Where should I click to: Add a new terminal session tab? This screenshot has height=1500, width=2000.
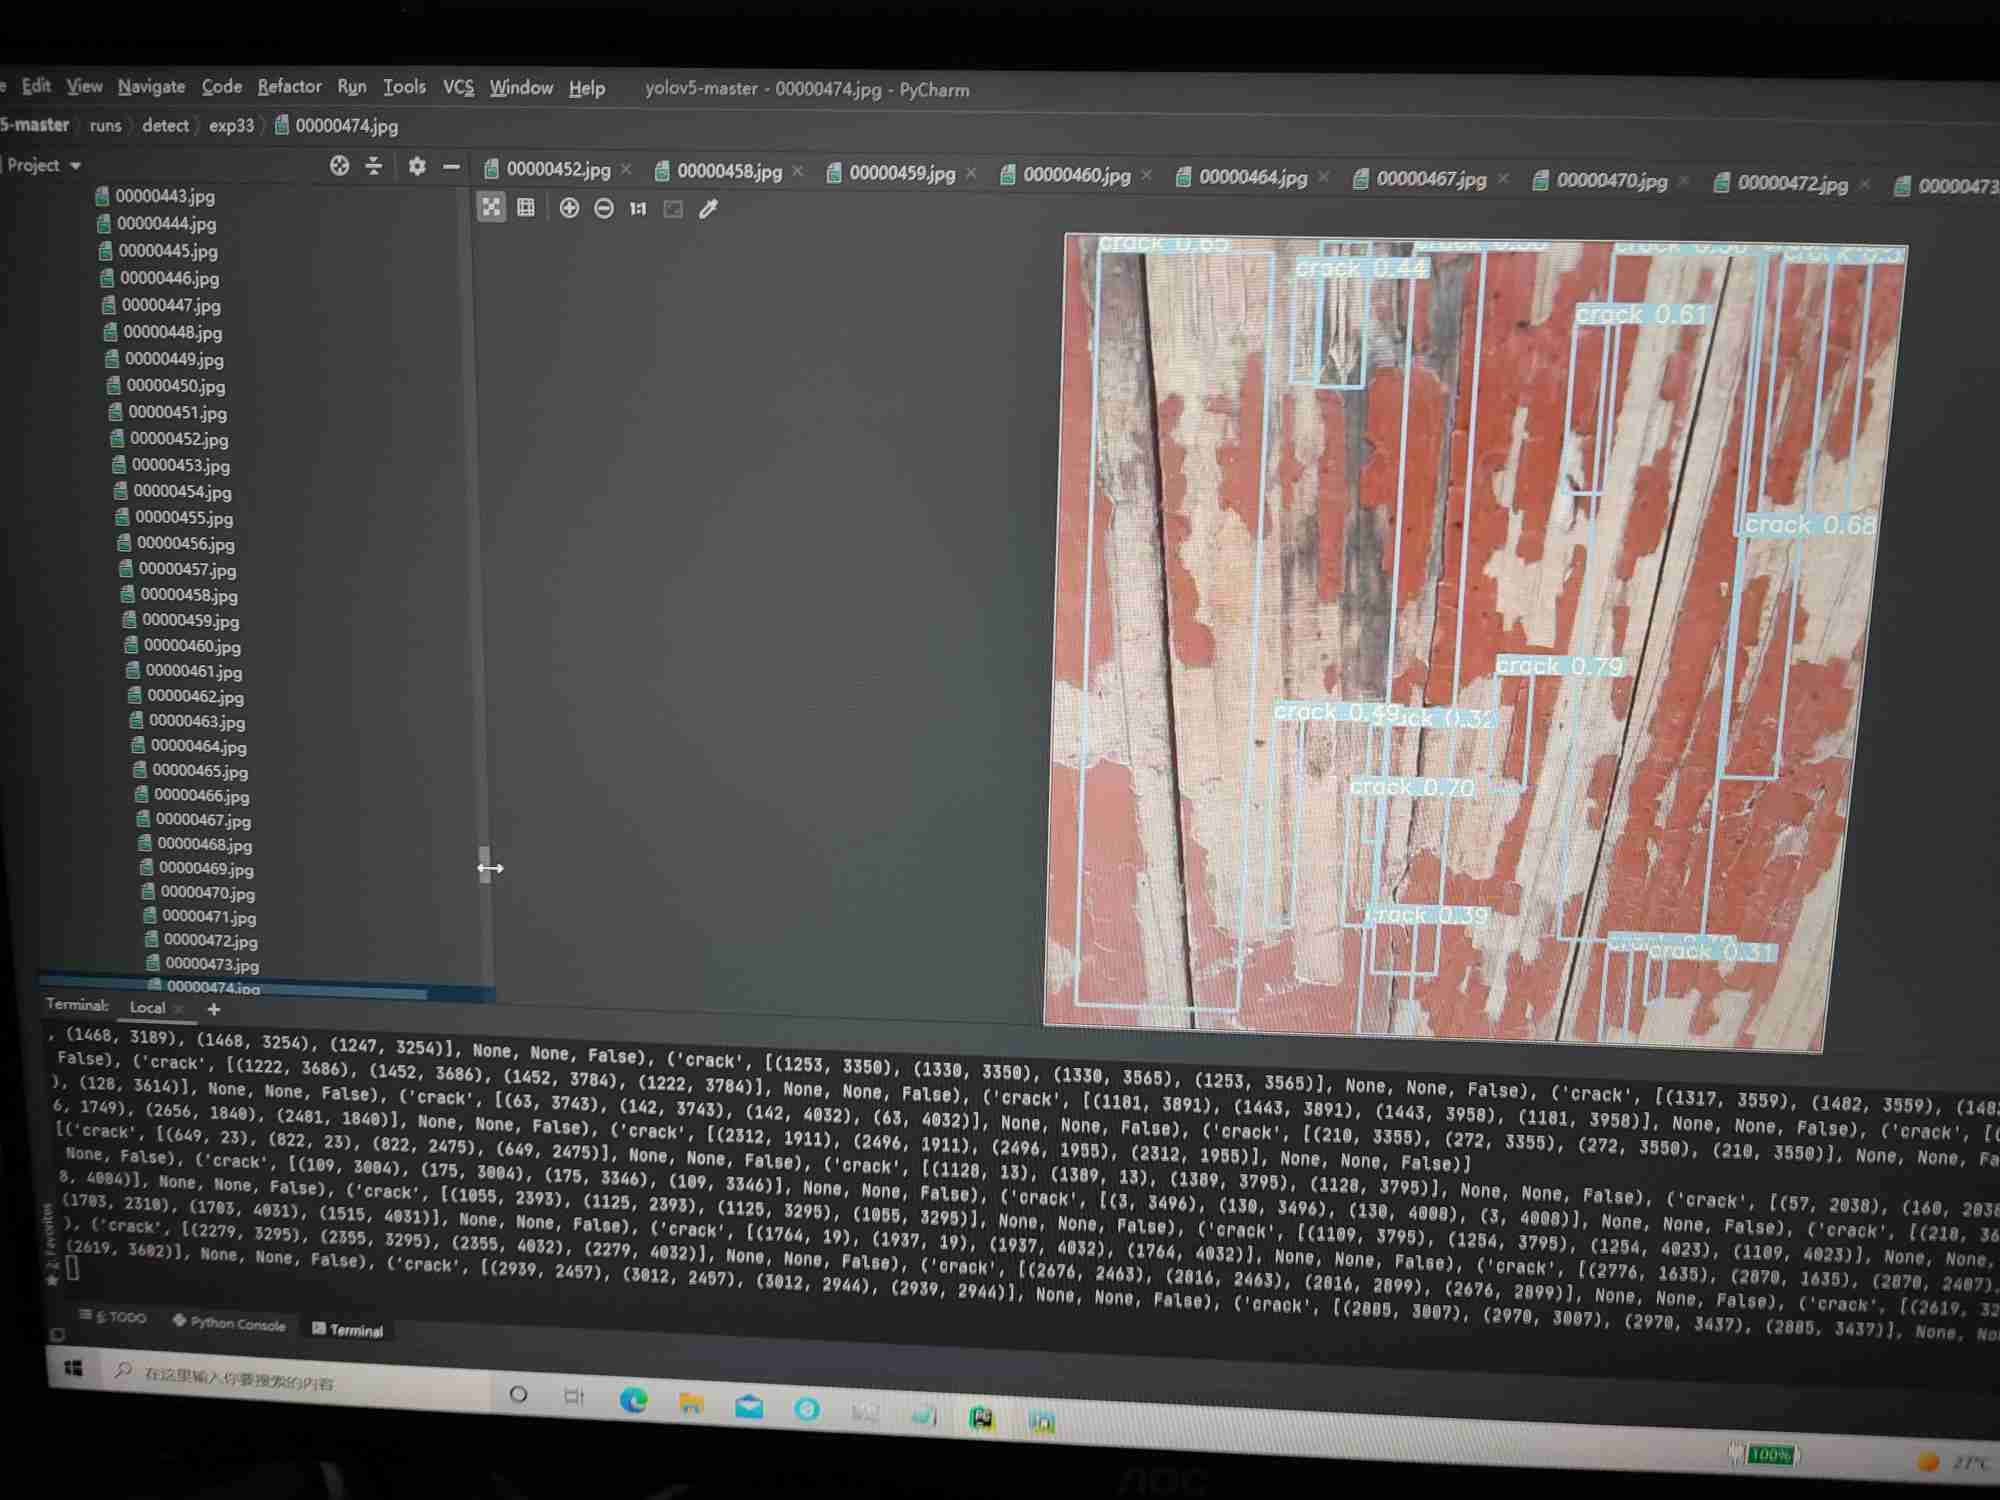pos(213,1008)
